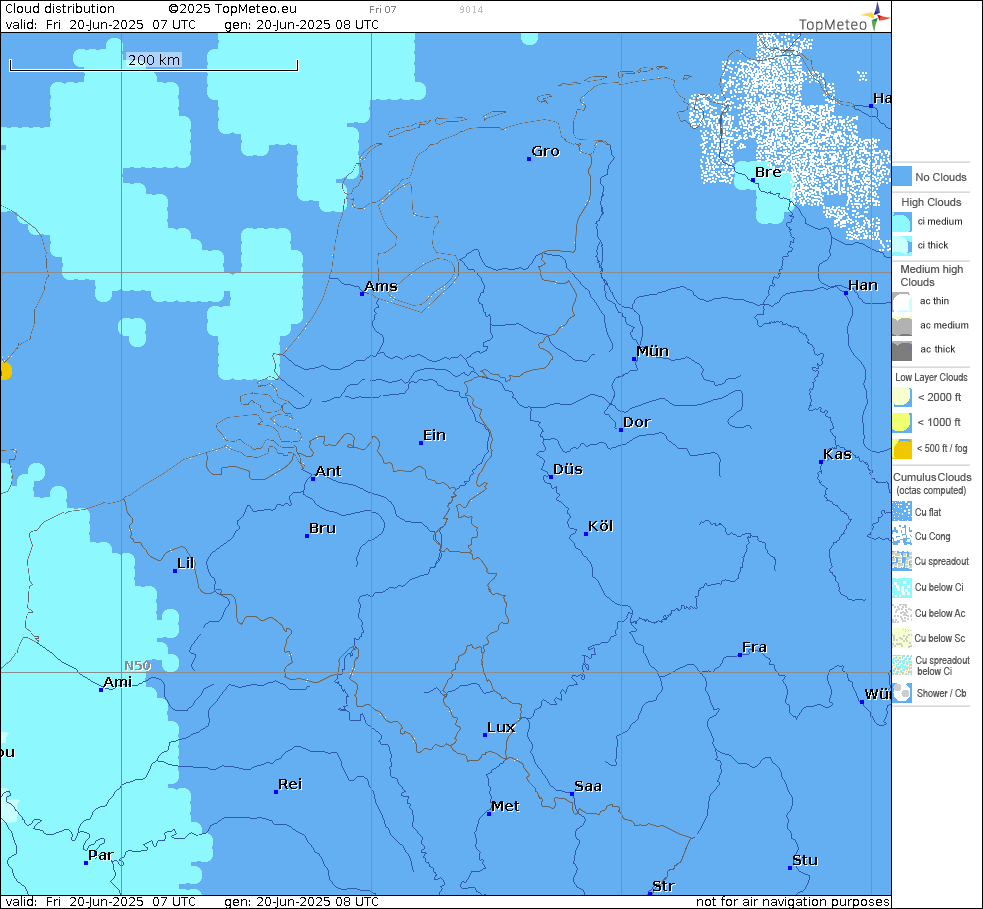Click 'not for air navigation purposes' notice
Viewport: 983px width, 909px height.
(792, 901)
